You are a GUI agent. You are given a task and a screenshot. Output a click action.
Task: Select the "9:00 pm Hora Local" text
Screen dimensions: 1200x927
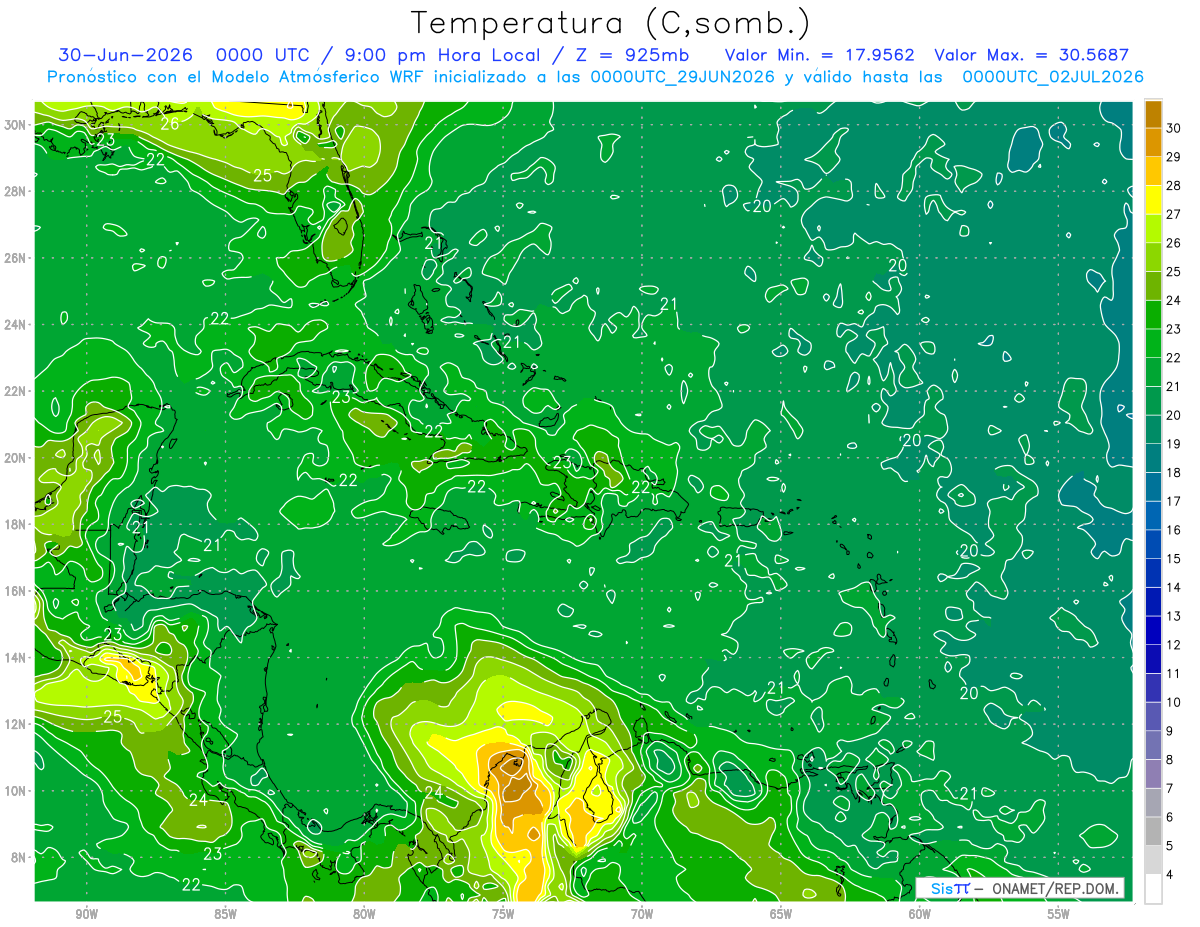pos(445,55)
